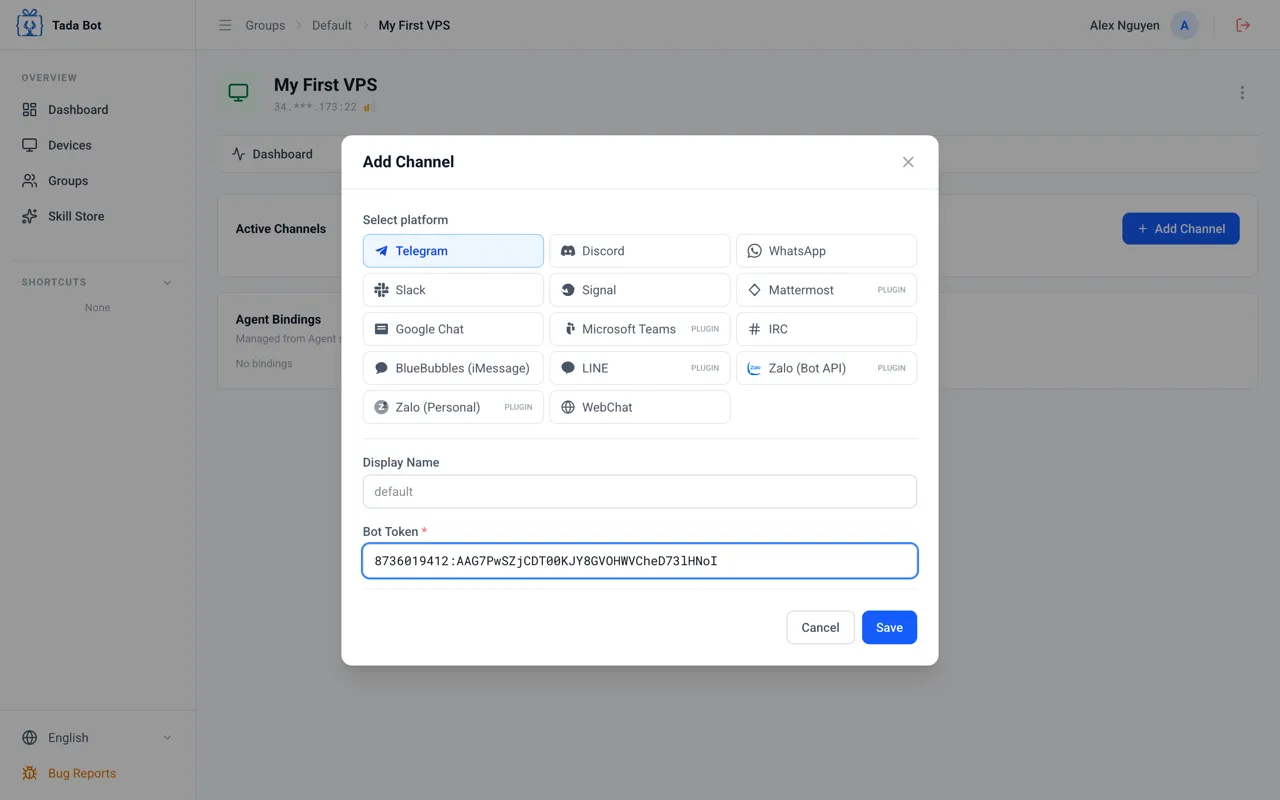Open the three-dot device options menu
Screen dimensions: 1280x800
(1242, 93)
